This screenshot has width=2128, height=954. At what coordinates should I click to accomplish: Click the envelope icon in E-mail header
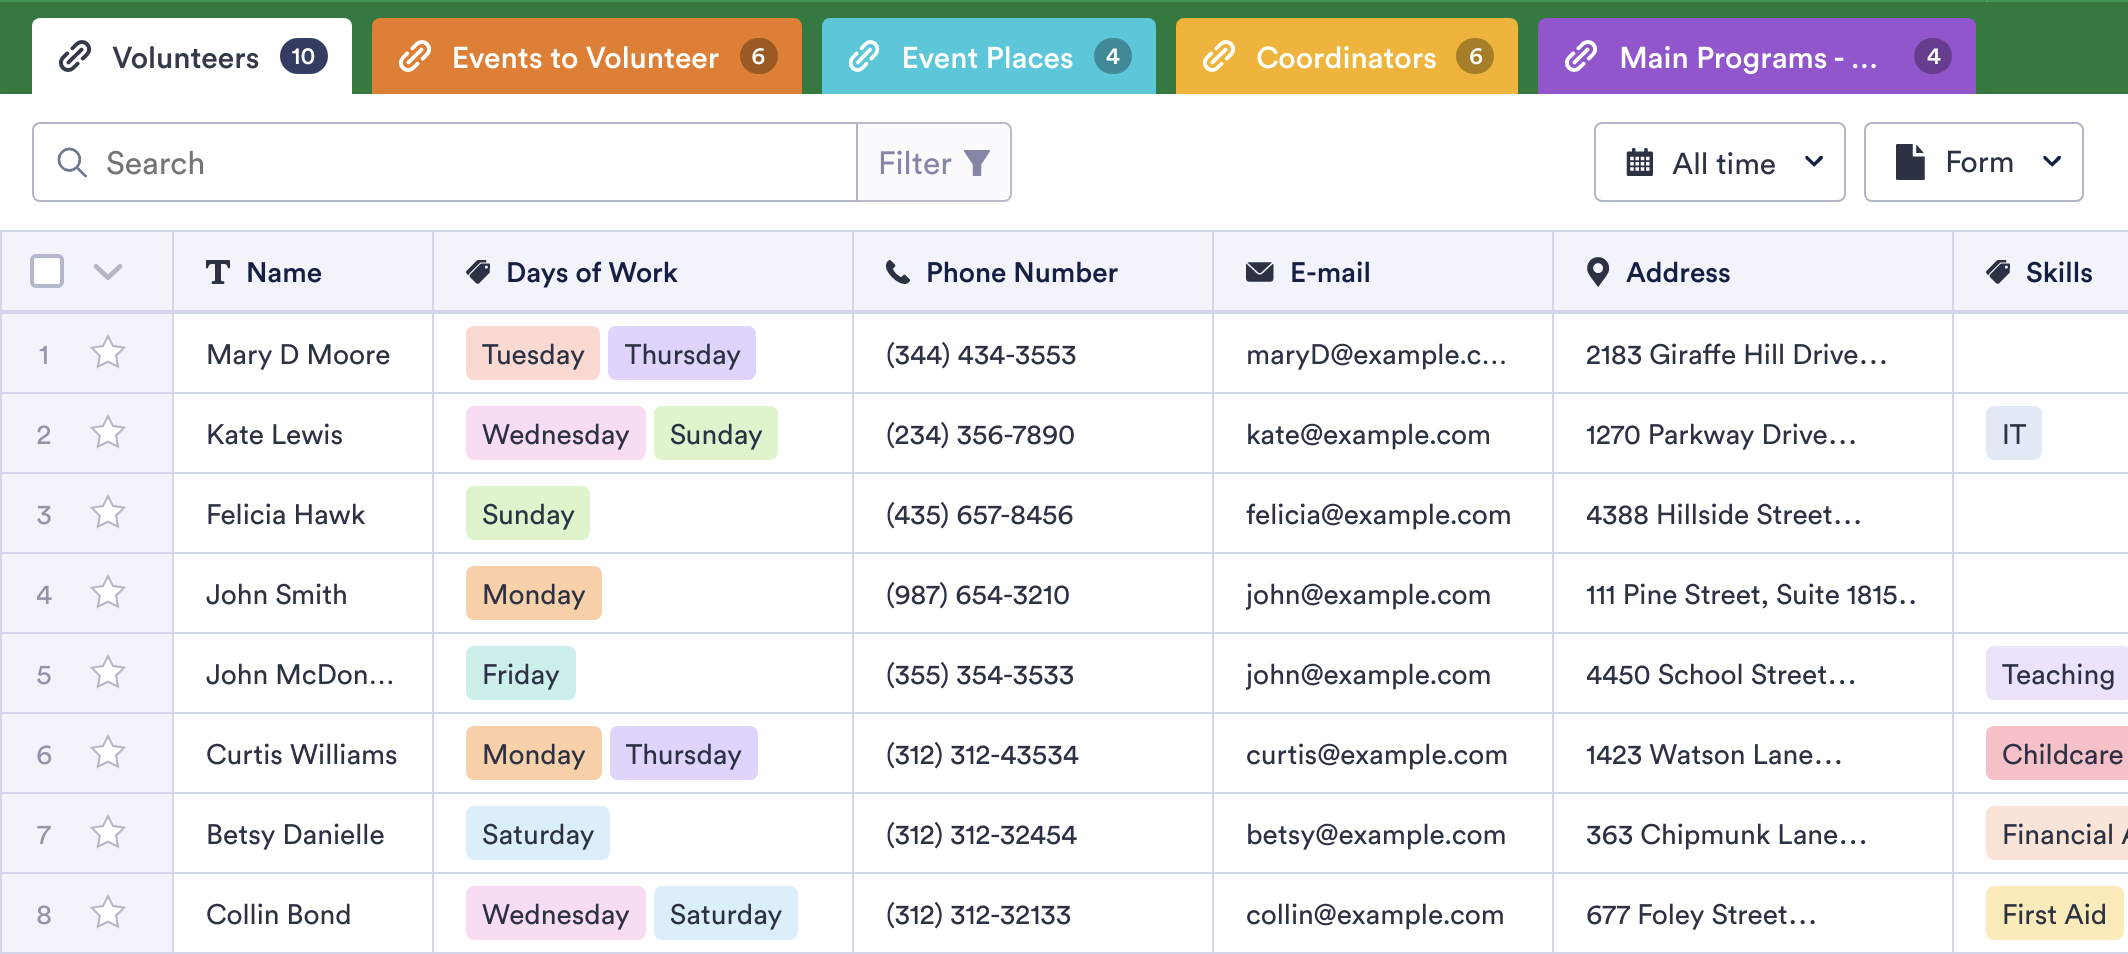click(x=1260, y=272)
